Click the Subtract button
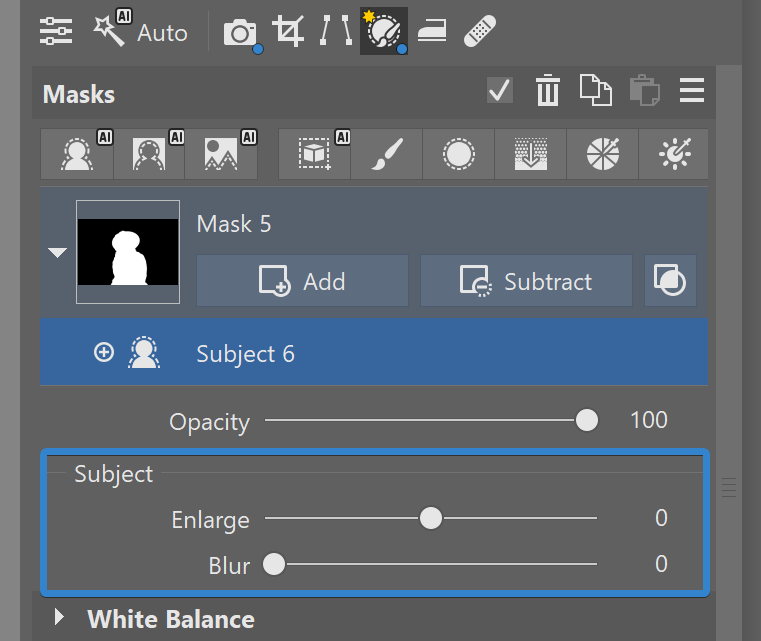Image resolution: width=761 pixels, height=641 pixels. coord(526,281)
